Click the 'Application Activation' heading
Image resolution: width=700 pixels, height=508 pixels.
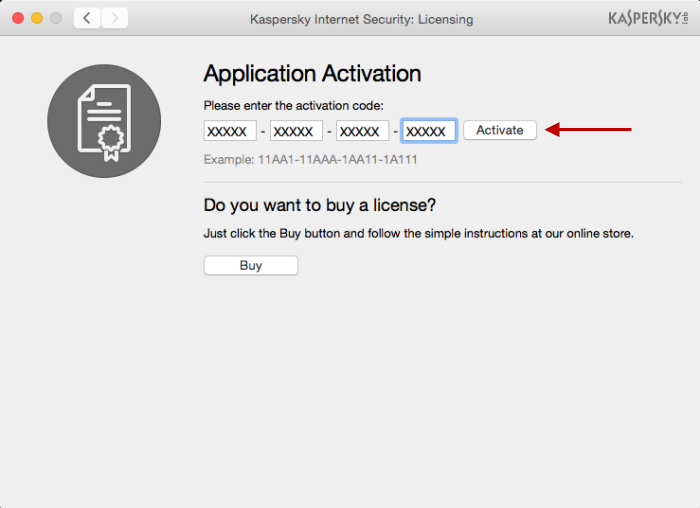pyautogui.click(x=312, y=74)
